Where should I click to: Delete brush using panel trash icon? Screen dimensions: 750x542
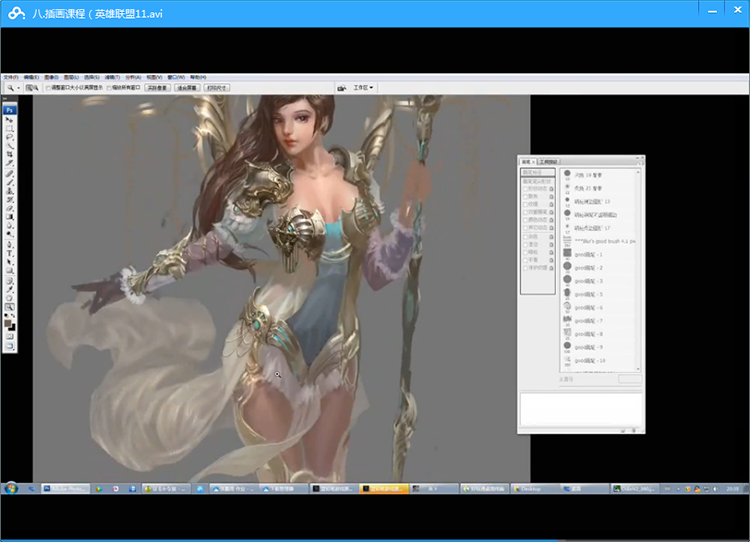(x=634, y=431)
